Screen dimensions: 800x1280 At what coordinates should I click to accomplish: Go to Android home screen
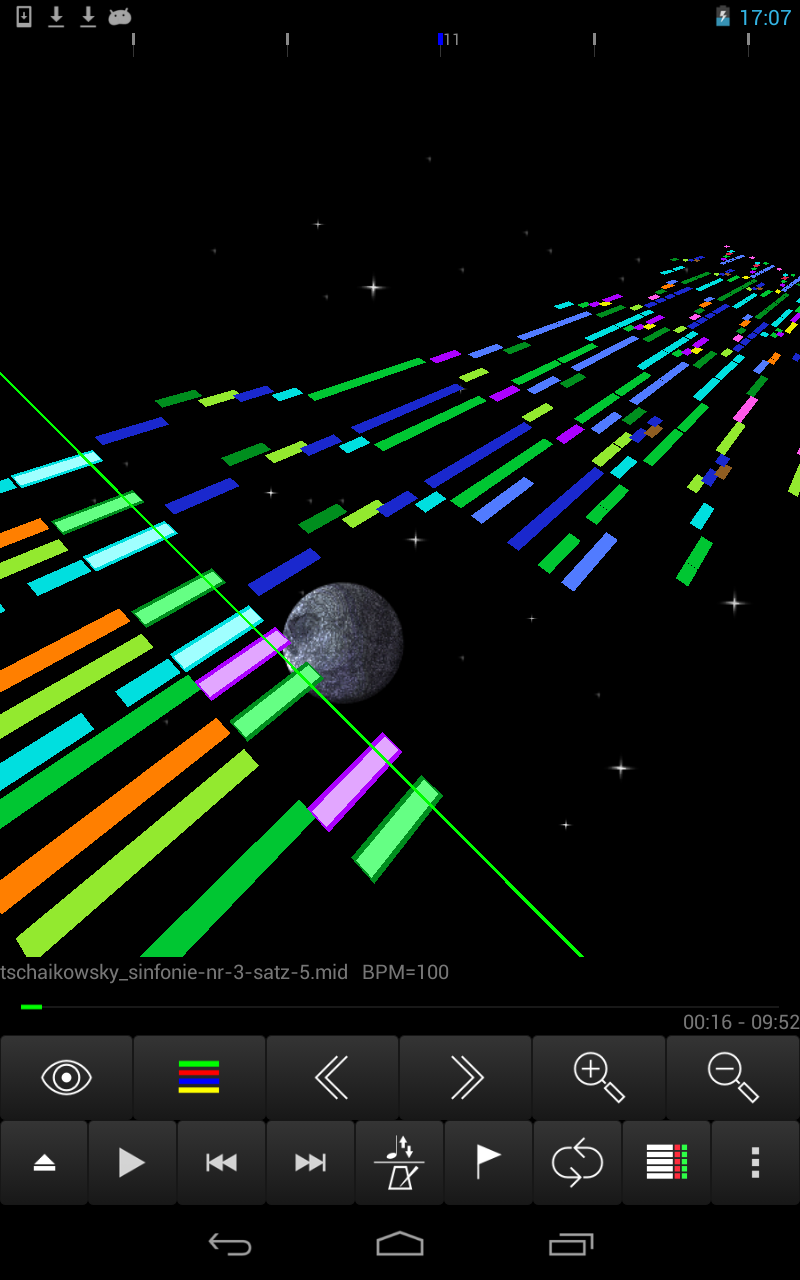pyautogui.click(x=400, y=1243)
